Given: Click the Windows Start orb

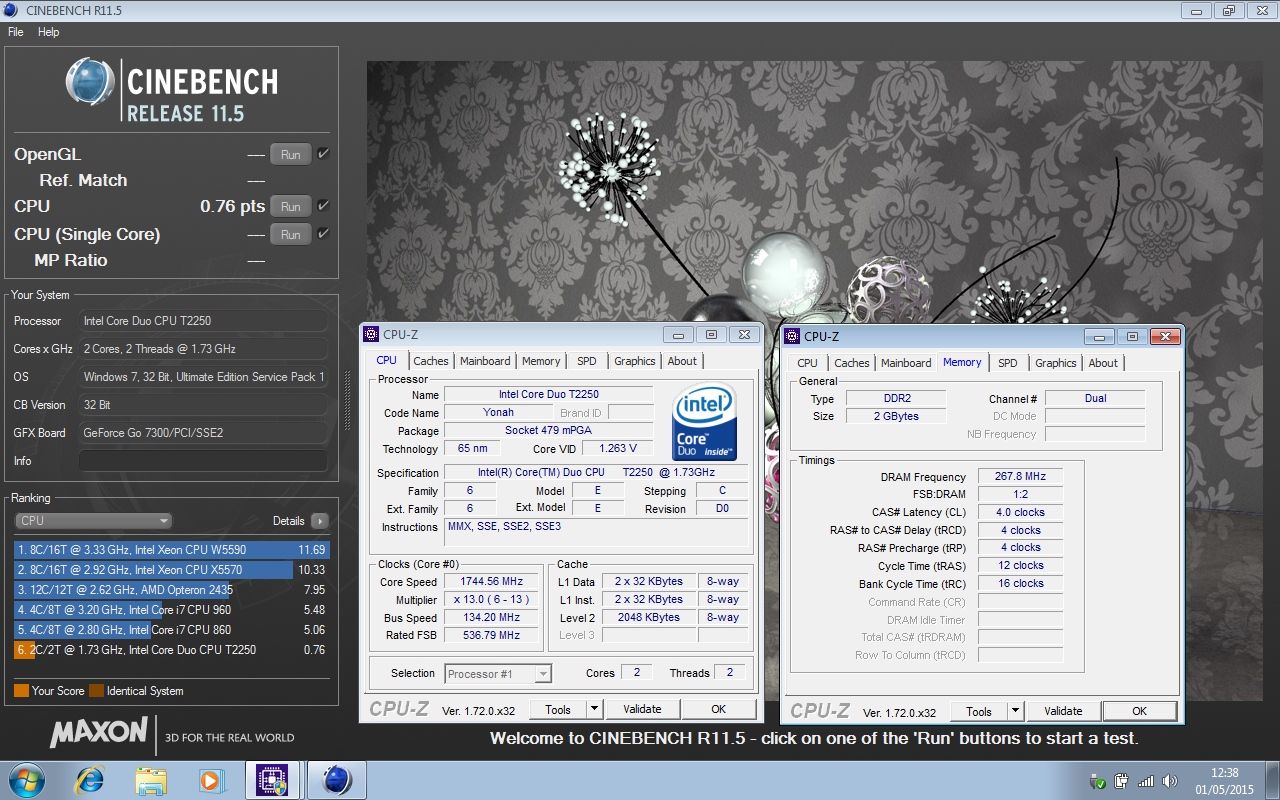Looking at the screenshot, I should (x=26, y=780).
